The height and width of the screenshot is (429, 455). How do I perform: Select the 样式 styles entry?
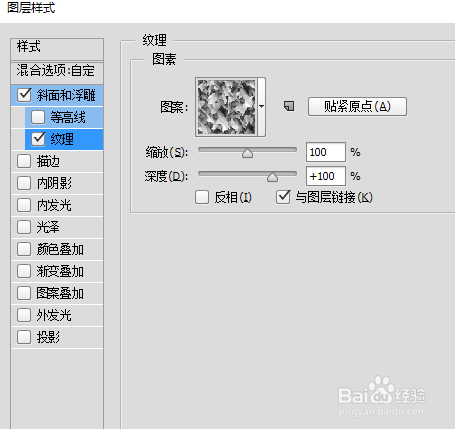coord(57,49)
